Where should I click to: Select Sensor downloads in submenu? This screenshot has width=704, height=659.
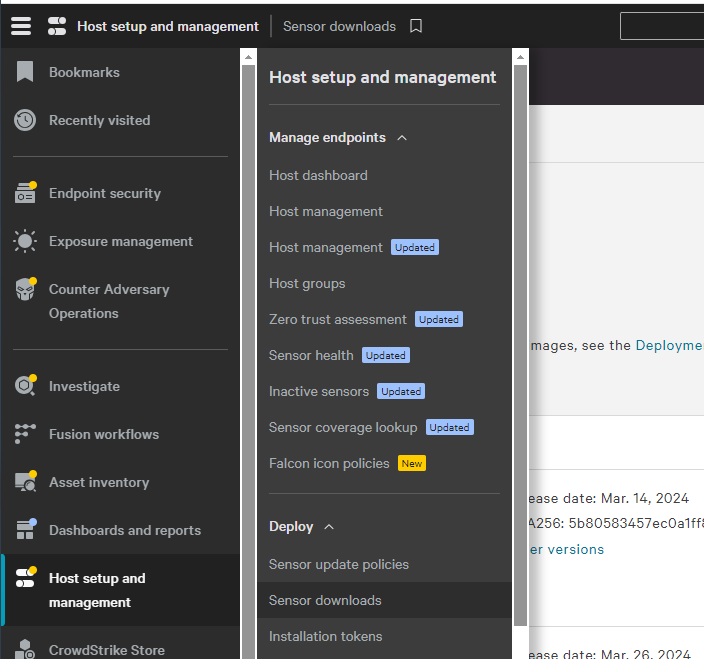384,600
